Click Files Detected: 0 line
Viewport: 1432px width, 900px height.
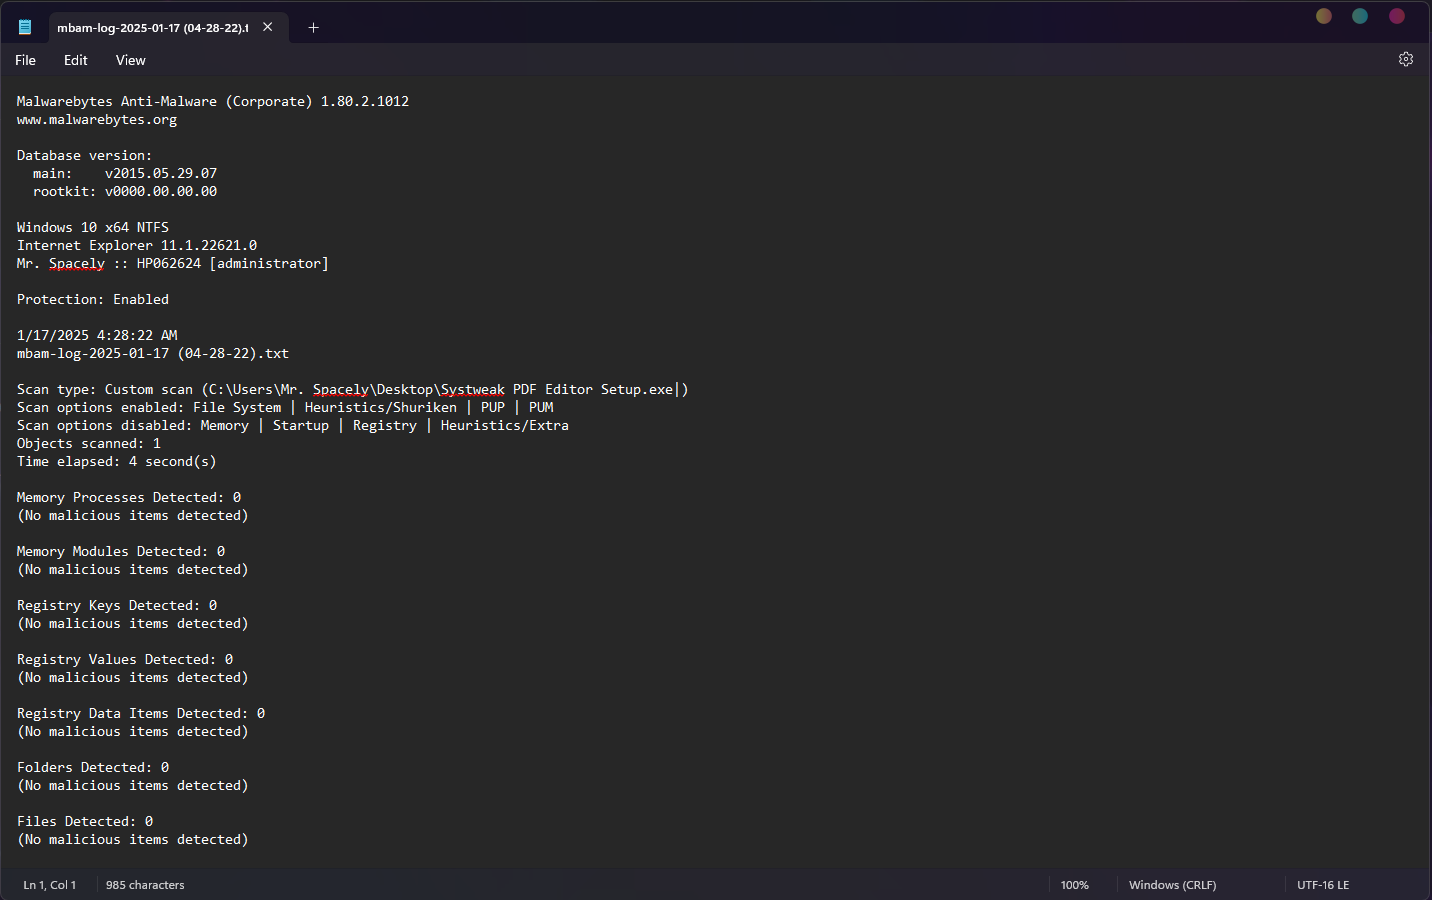(85, 822)
